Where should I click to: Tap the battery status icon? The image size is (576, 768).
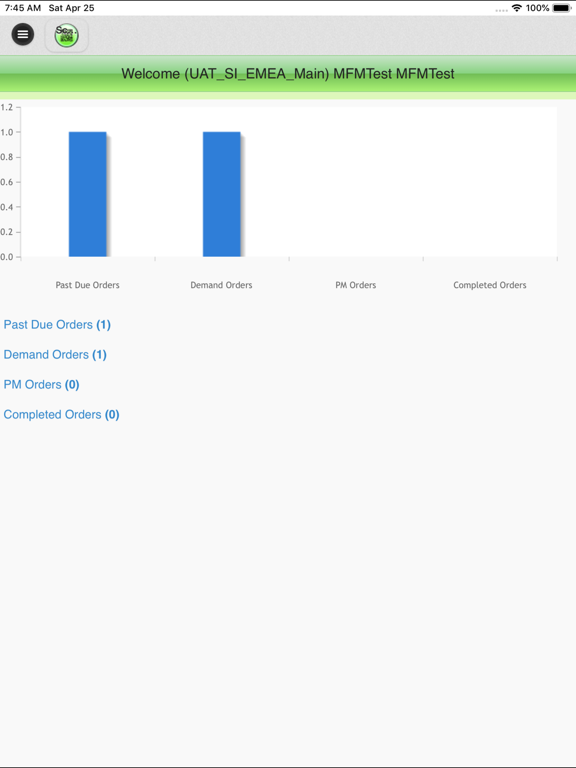(562, 8)
